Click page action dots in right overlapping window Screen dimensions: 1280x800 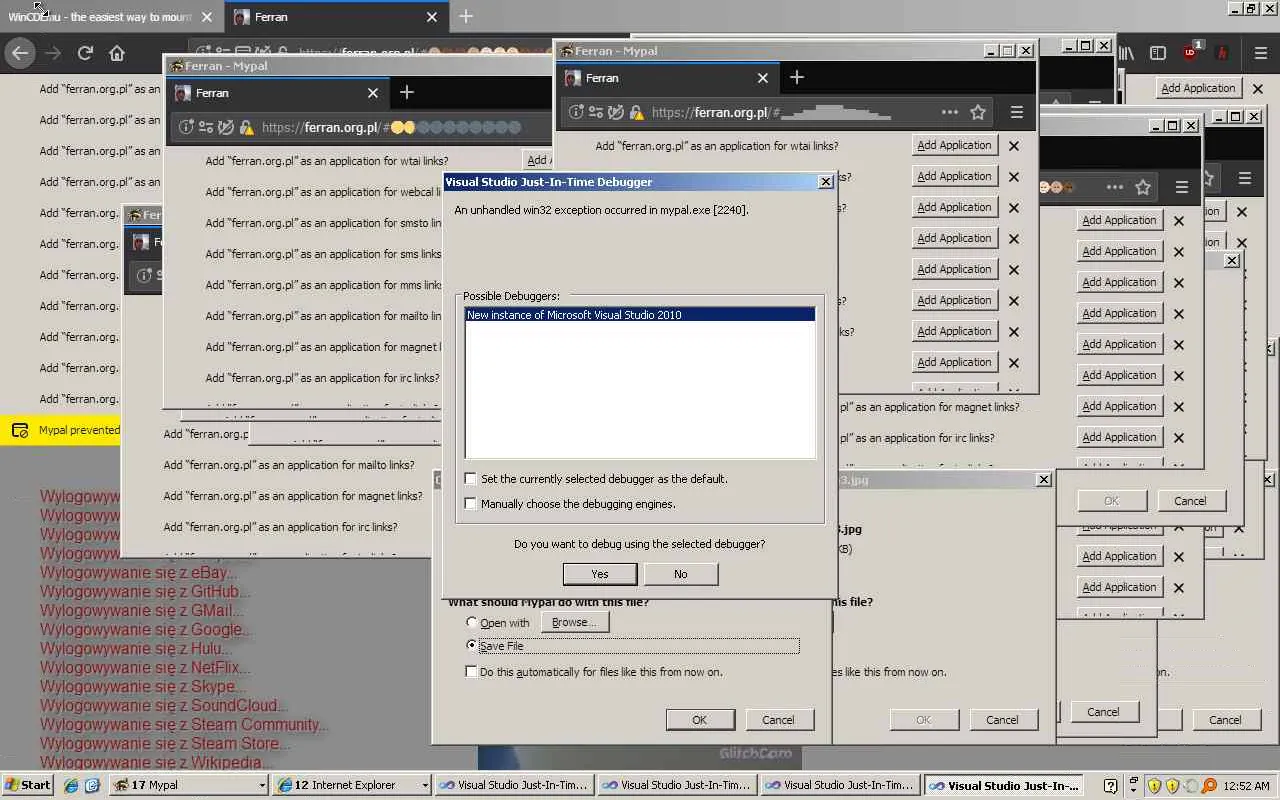point(1115,187)
